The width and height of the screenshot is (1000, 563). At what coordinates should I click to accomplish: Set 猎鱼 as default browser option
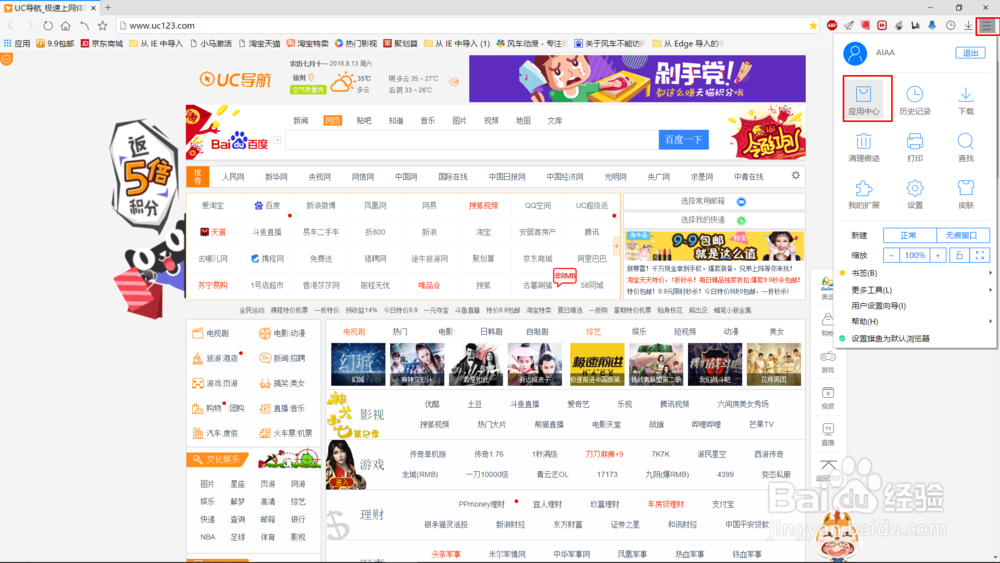(890, 339)
